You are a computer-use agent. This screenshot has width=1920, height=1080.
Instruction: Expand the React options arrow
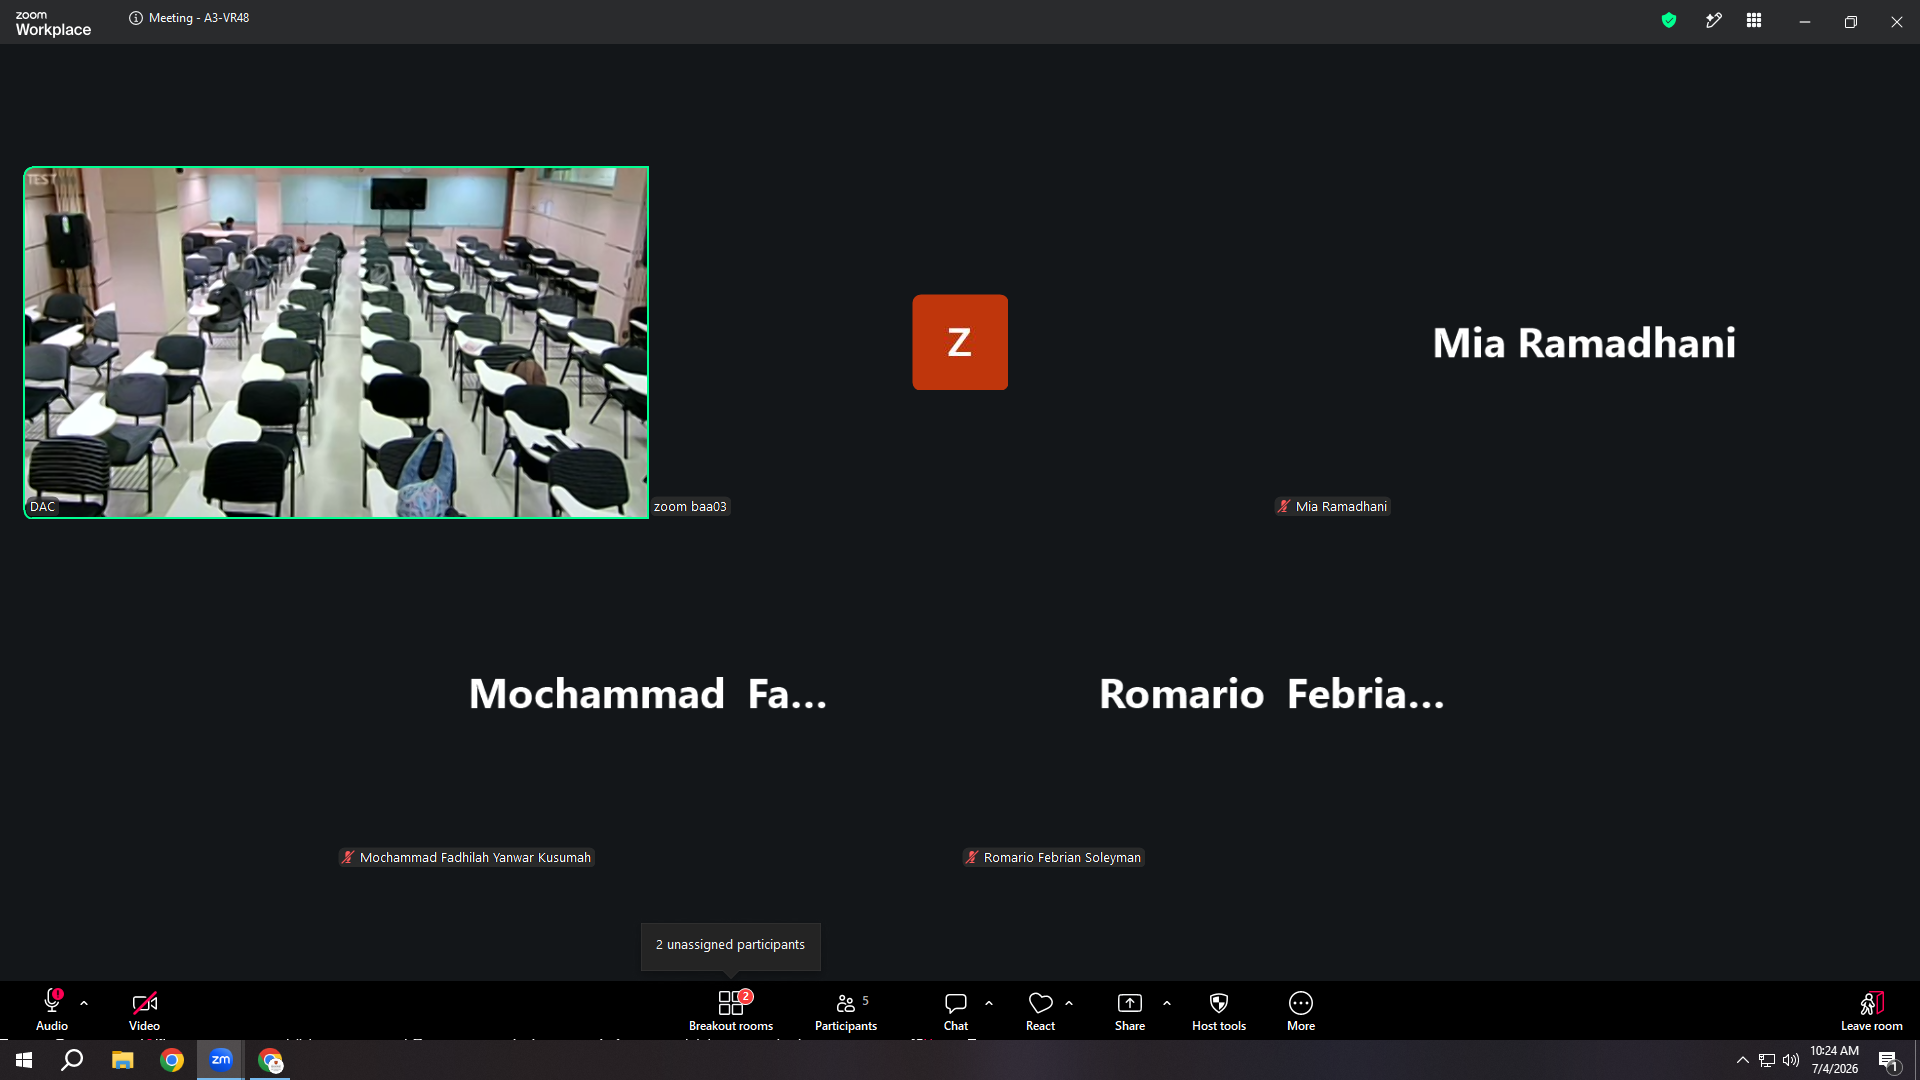tap(1069, 1003)
